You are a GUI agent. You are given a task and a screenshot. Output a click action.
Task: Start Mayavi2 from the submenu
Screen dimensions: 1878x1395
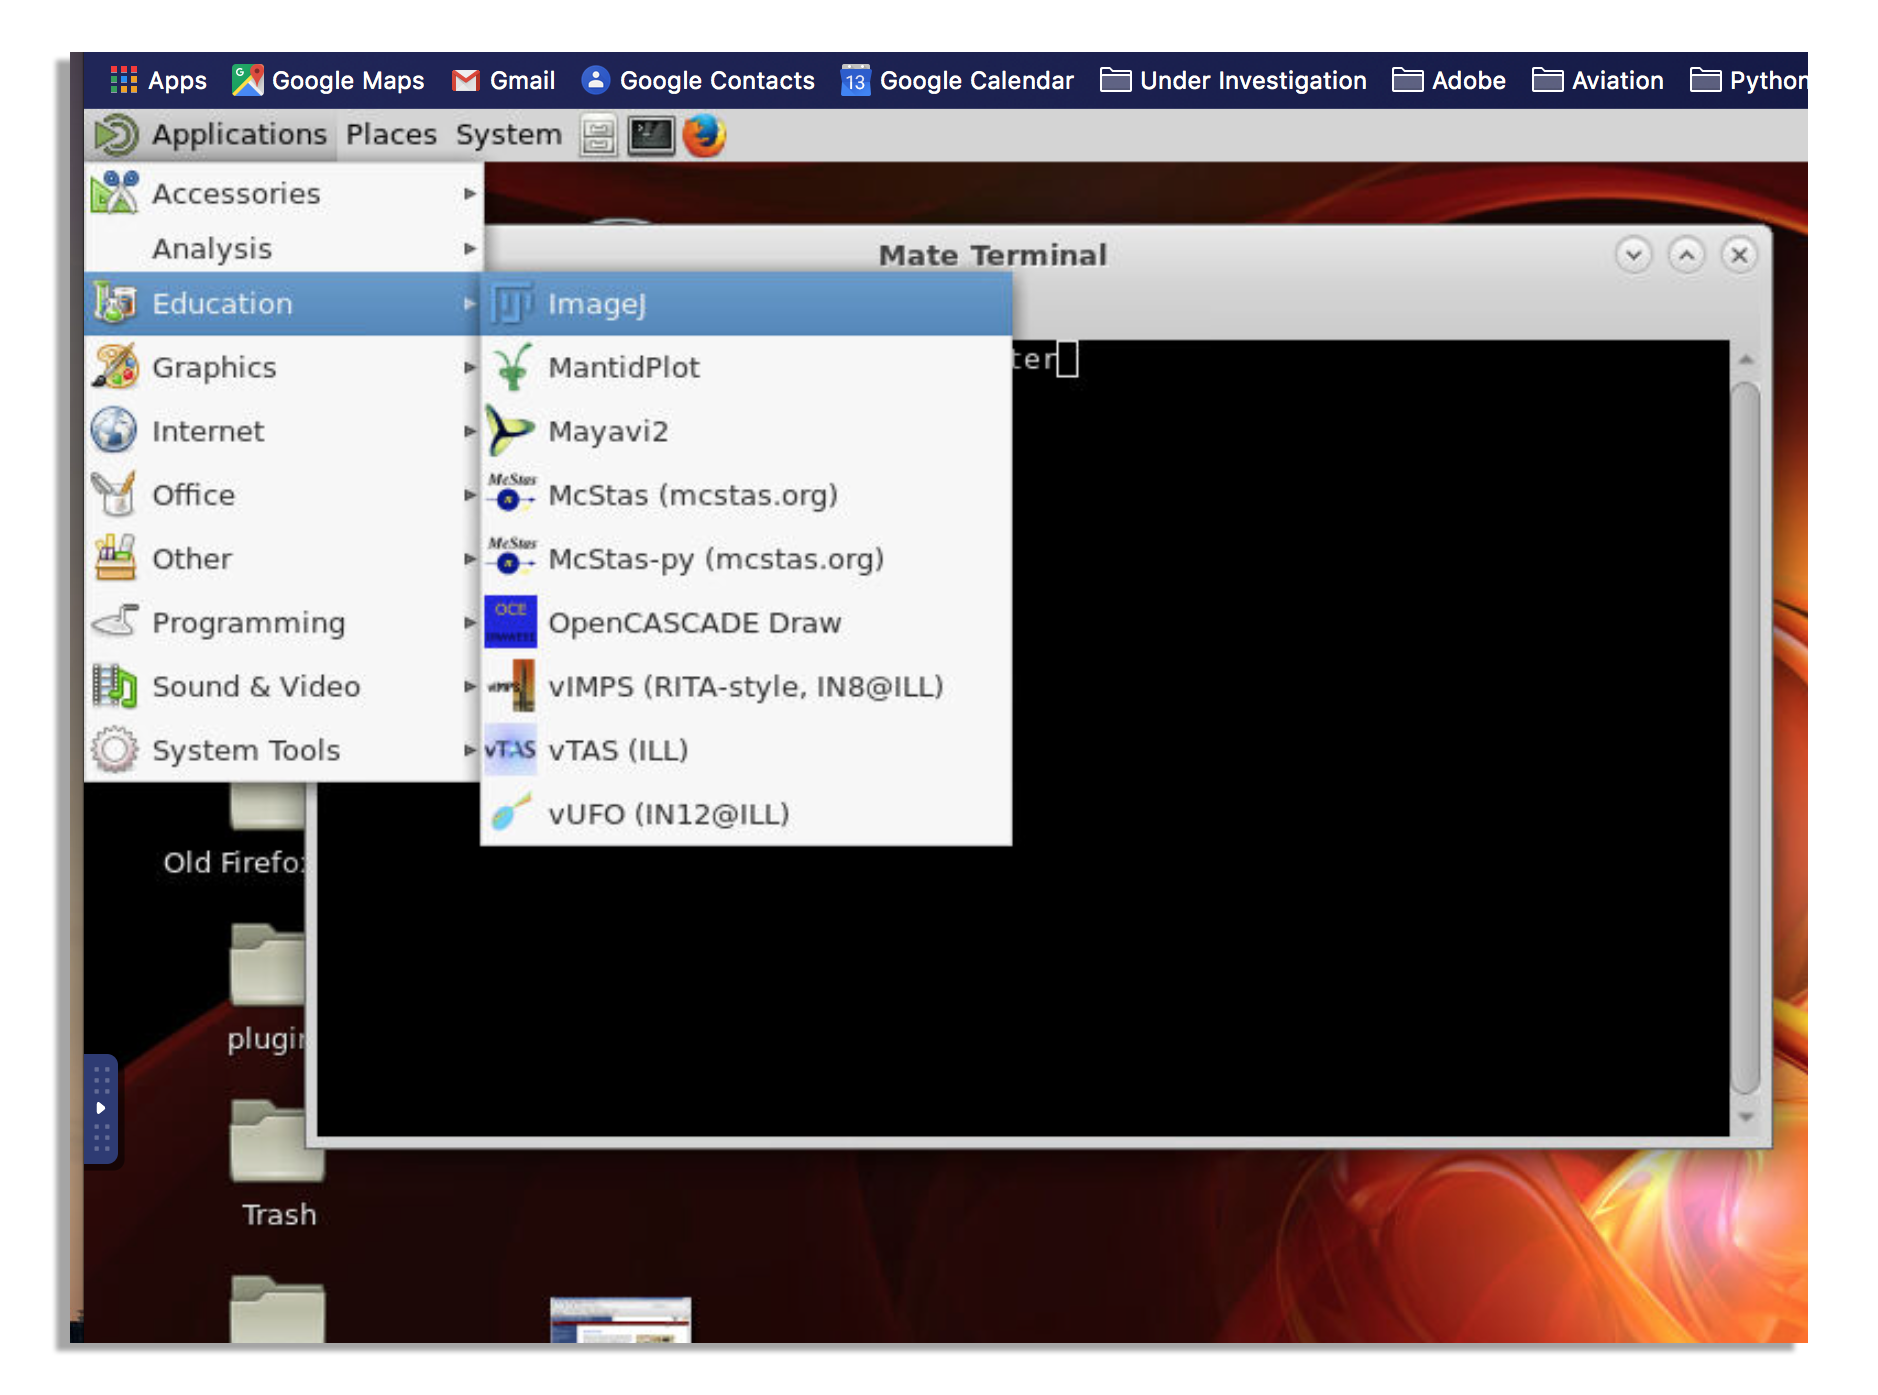[x=607, y=432]
